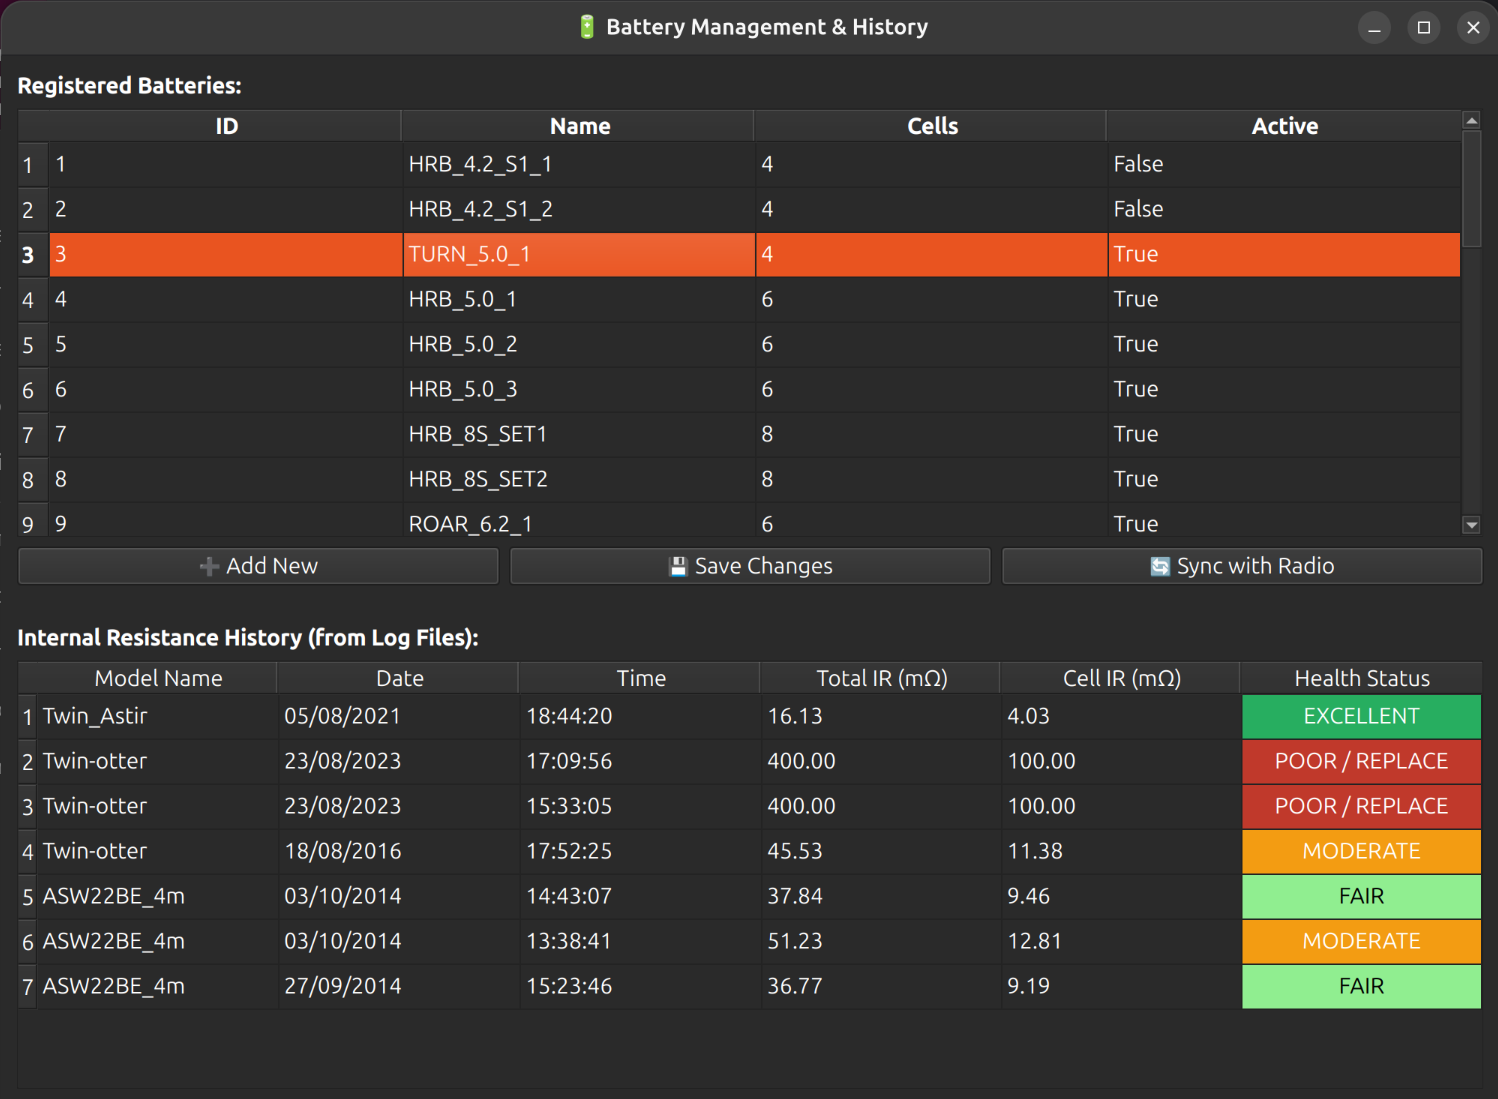Click the time 14:43:07
1498x1099 pixels.
640,896
